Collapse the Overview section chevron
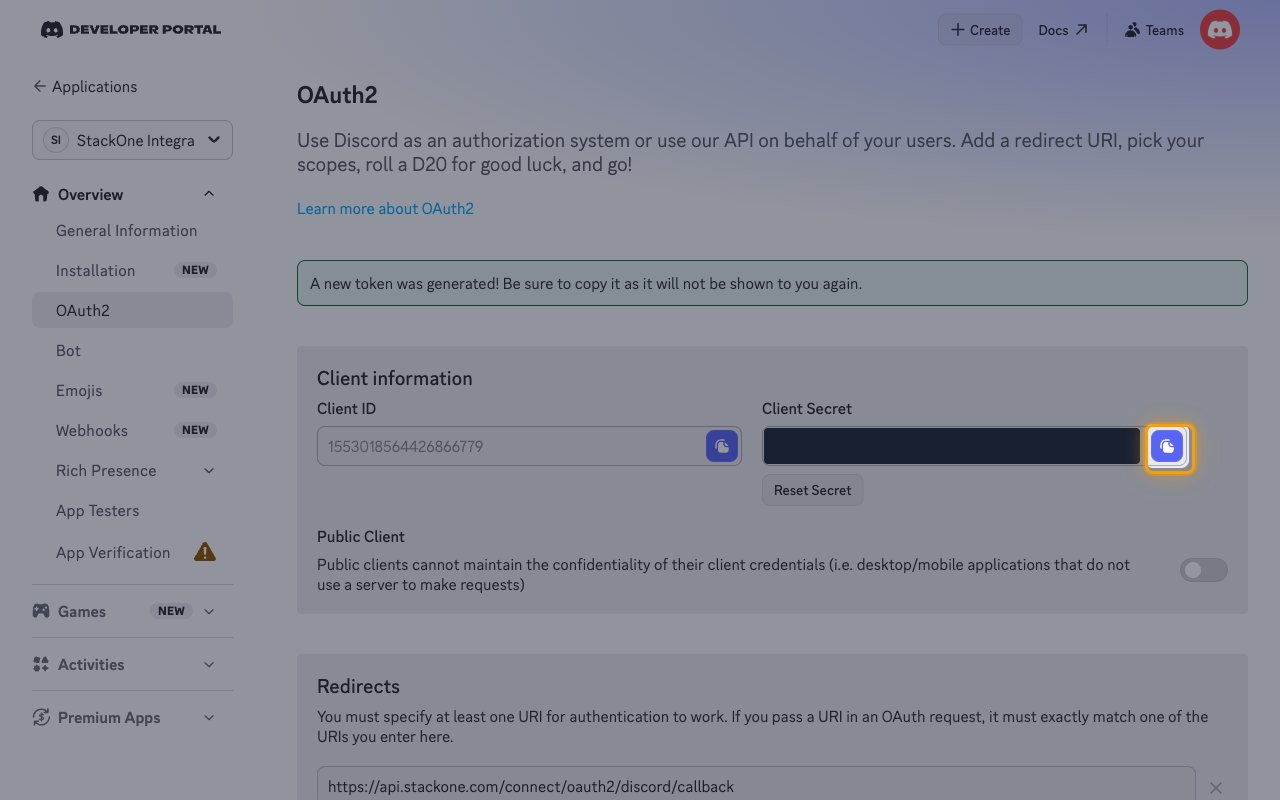Screen dimensions: 1280x800 [209, 194]
